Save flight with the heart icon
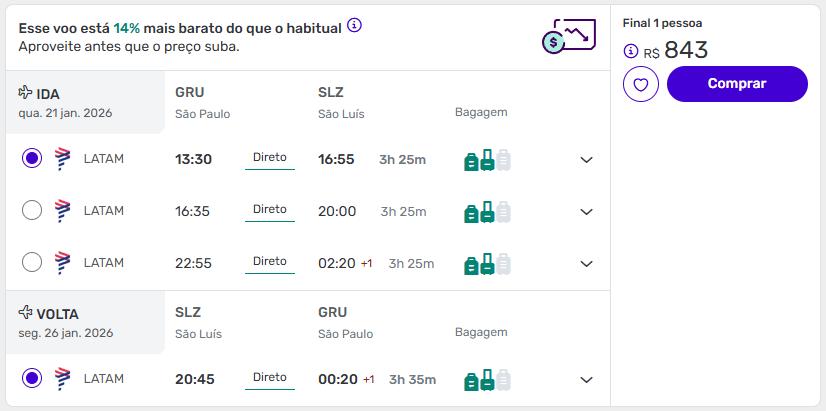The image size is (826, 411). [x=641, y=84]
